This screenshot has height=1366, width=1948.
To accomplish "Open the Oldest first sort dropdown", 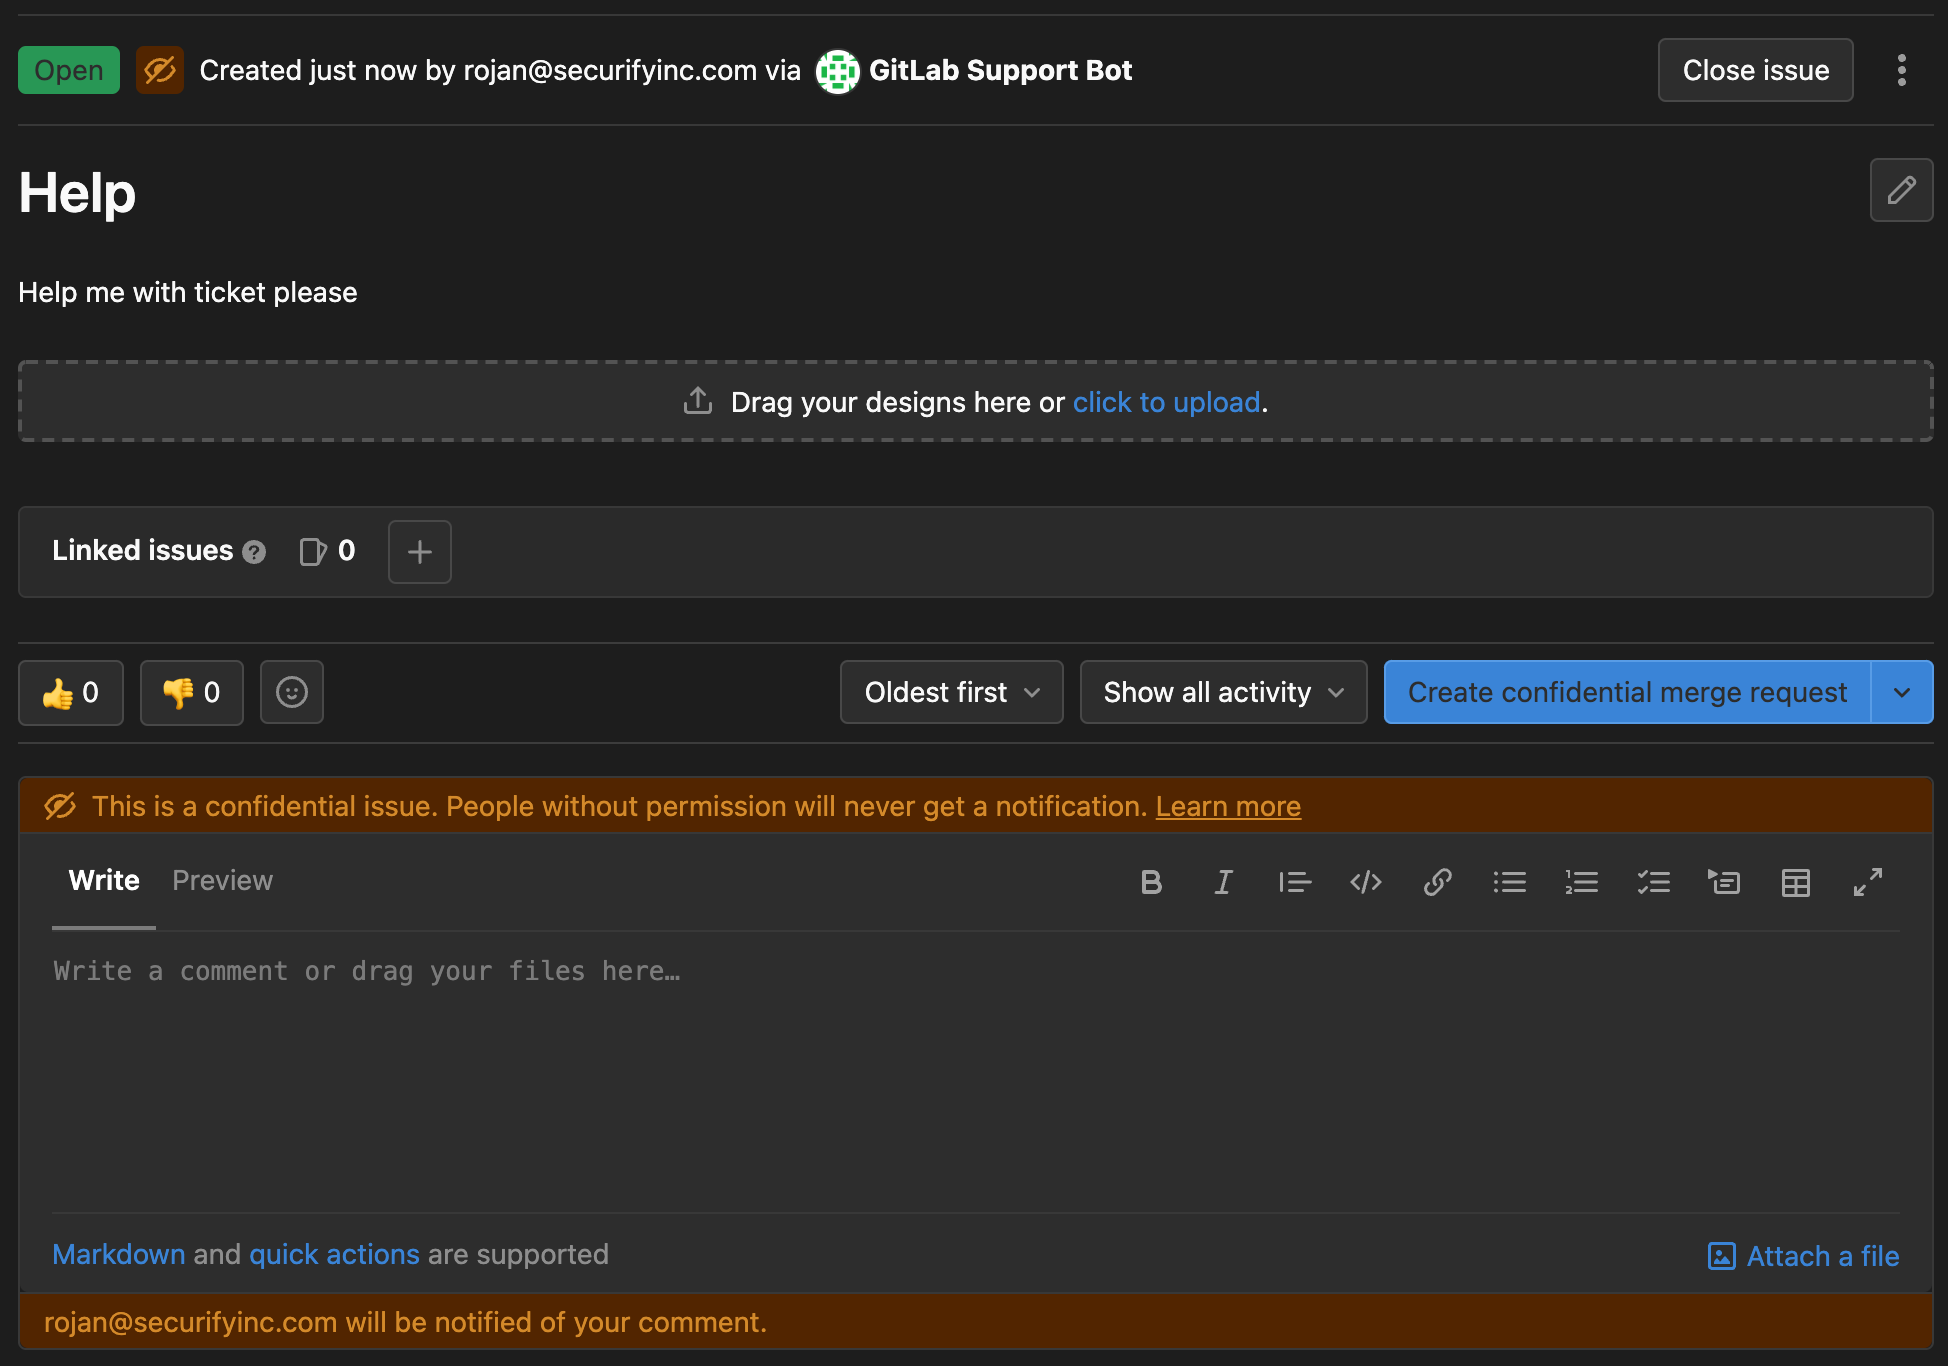I will [952, 692].
